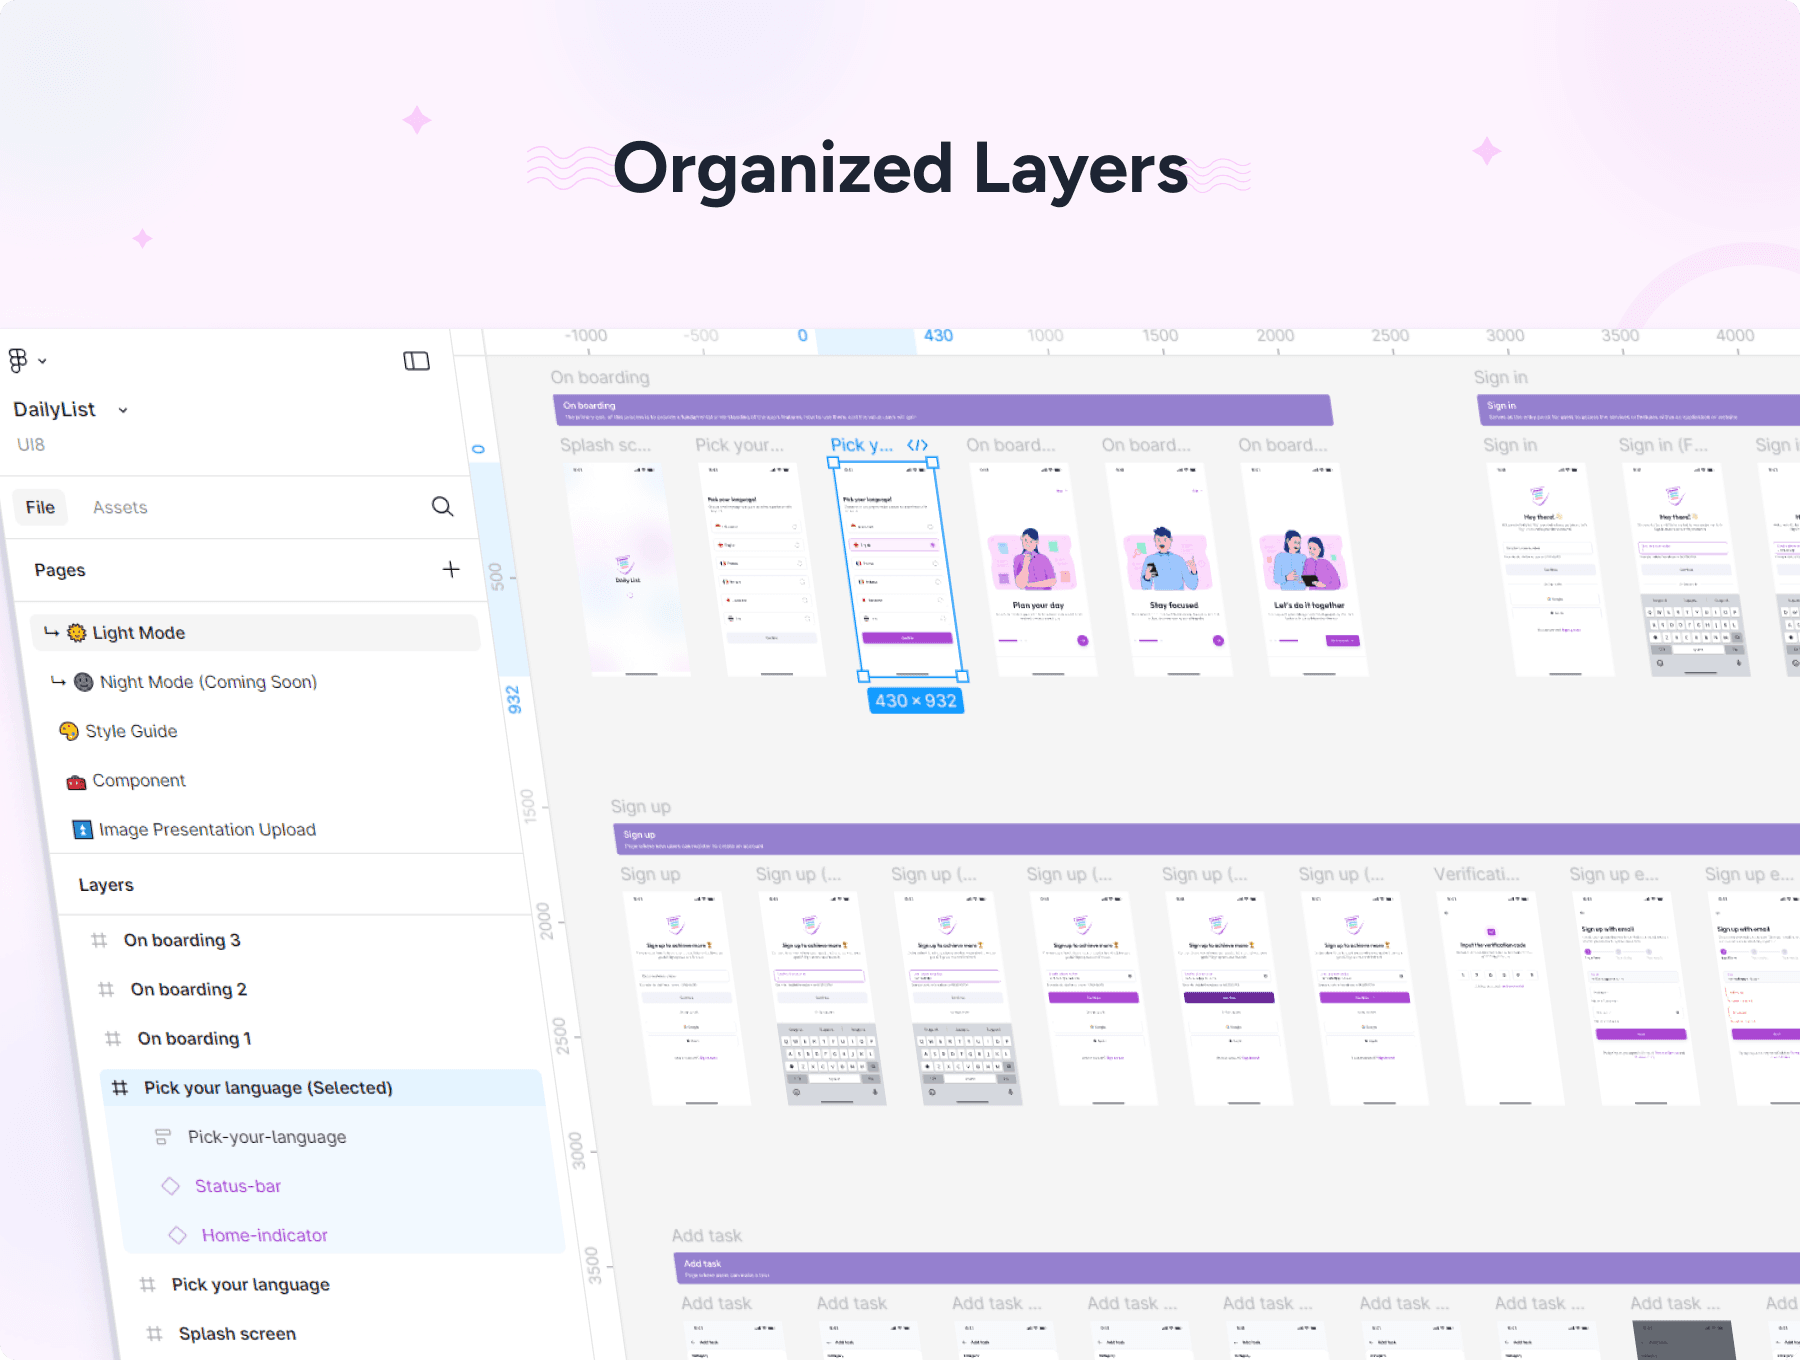Image resolution: width=1800 pixels, height=1360 pixels.
Task: Open the Component page
Action: (x=139, y=780)
